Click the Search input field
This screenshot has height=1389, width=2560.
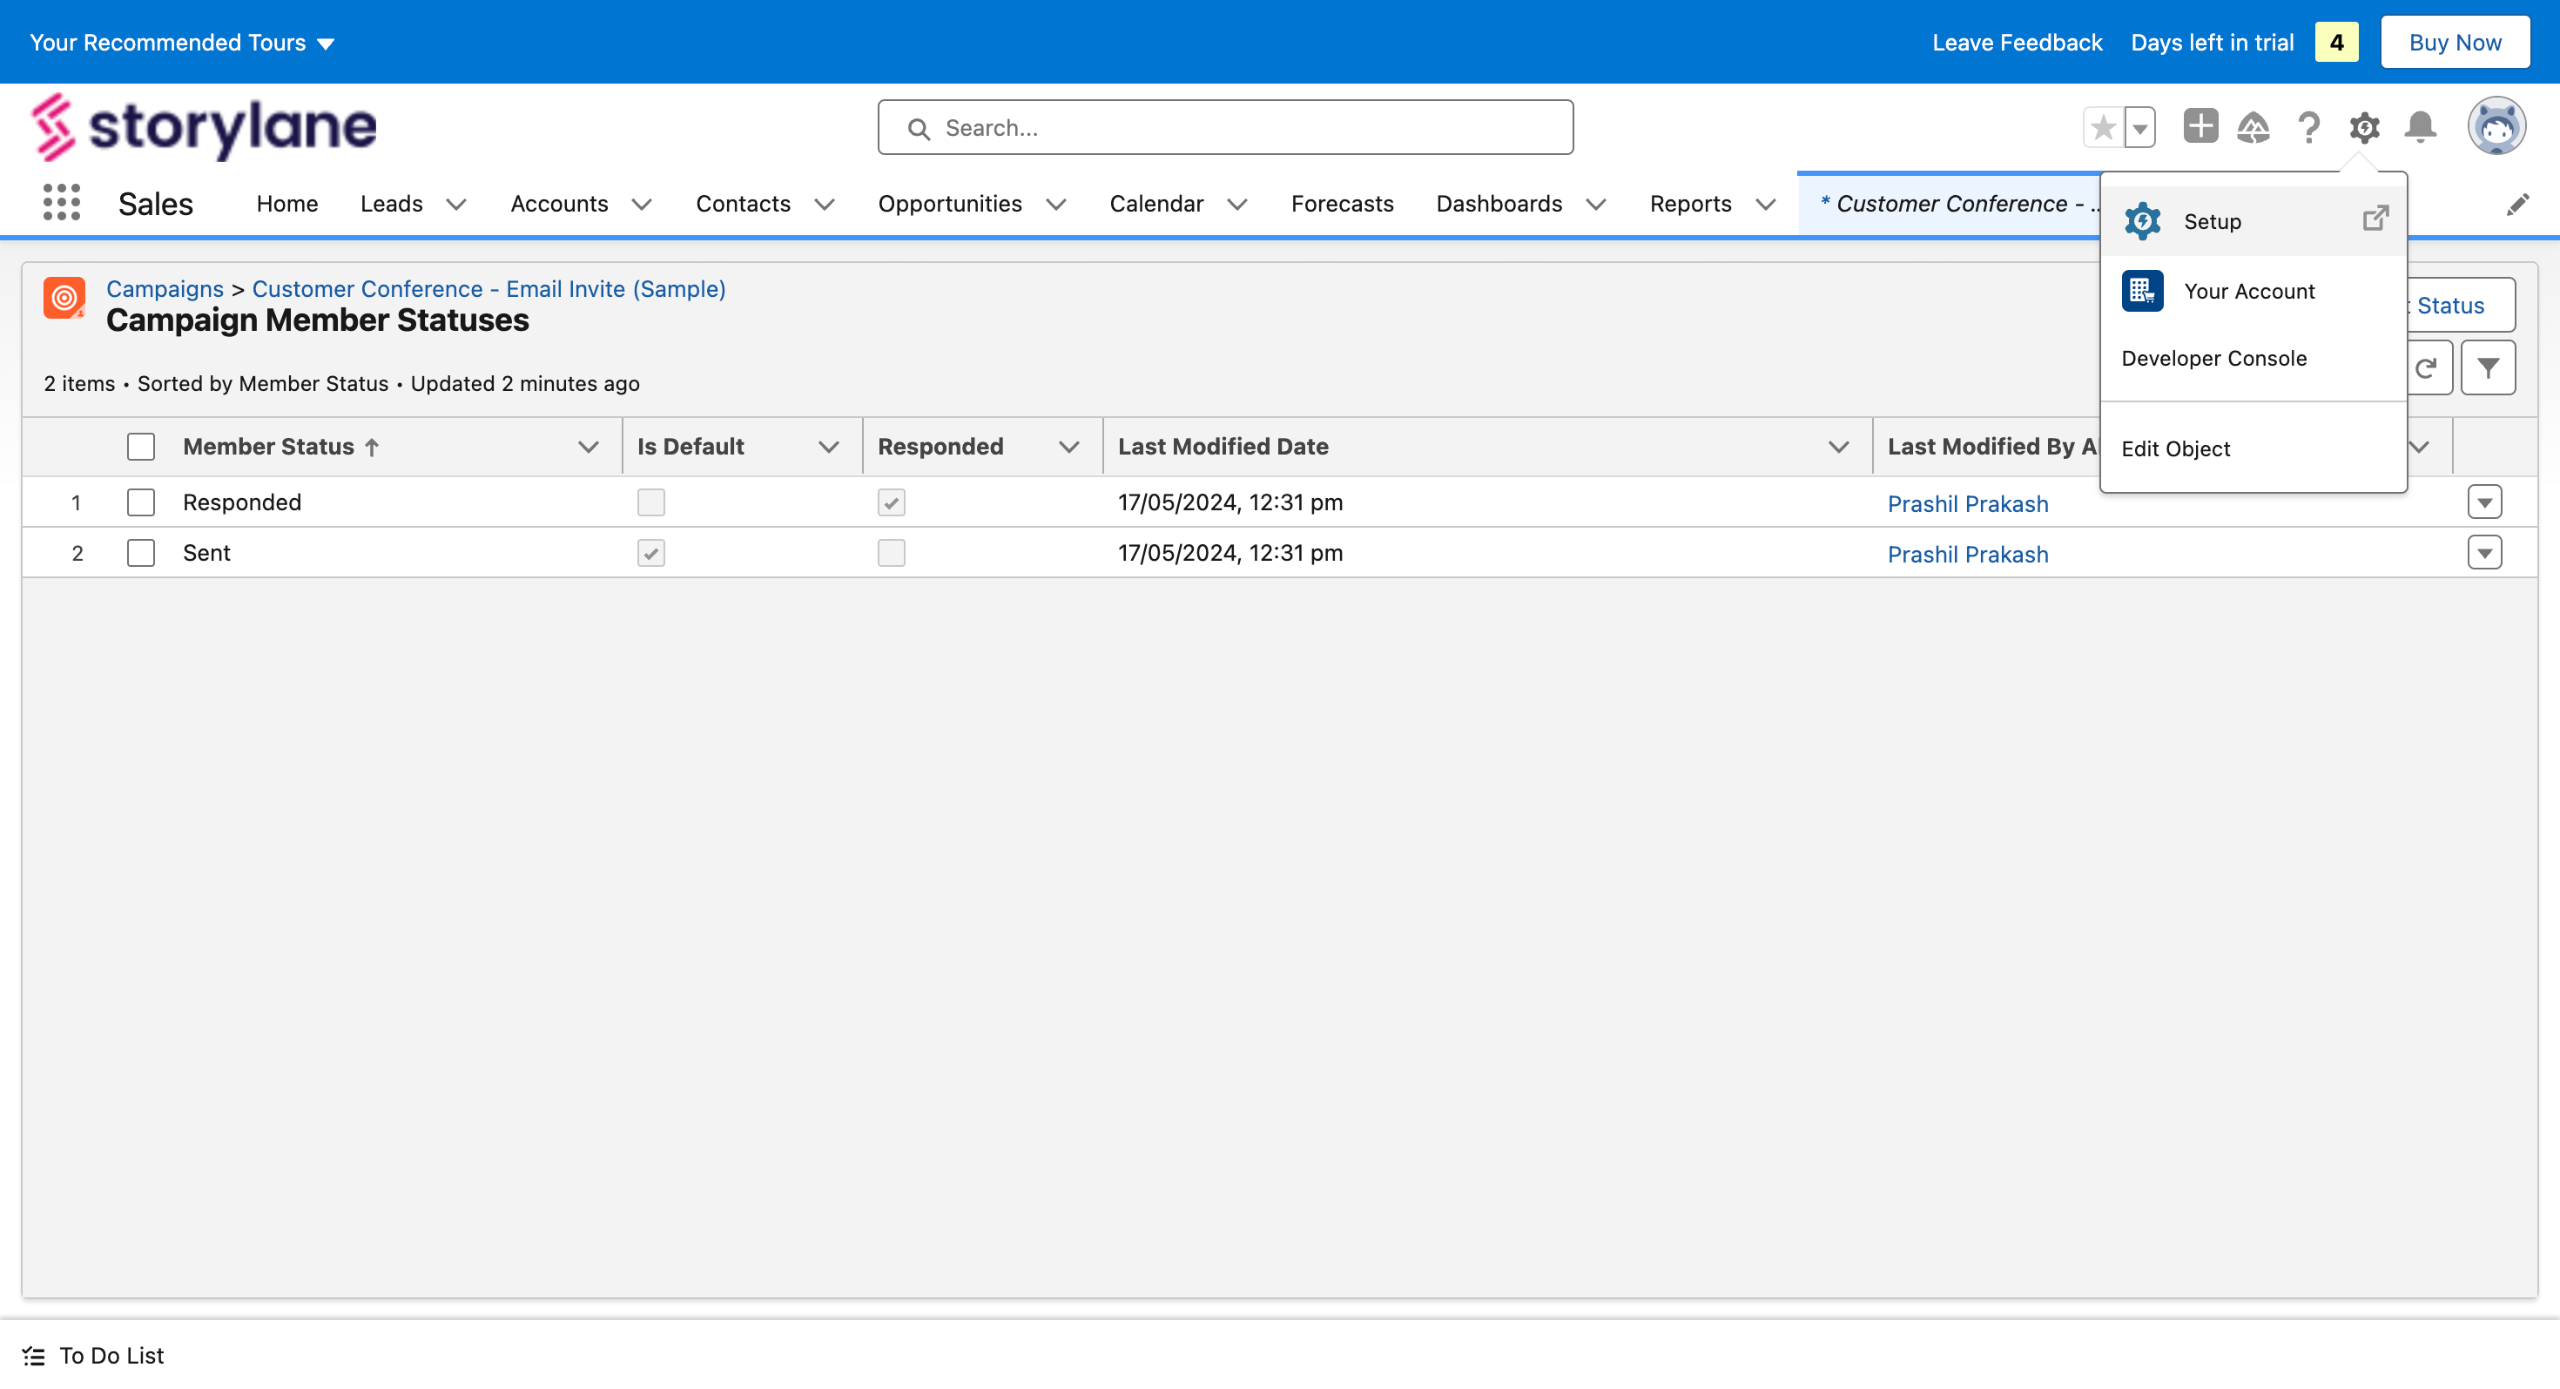point(1225,127)
